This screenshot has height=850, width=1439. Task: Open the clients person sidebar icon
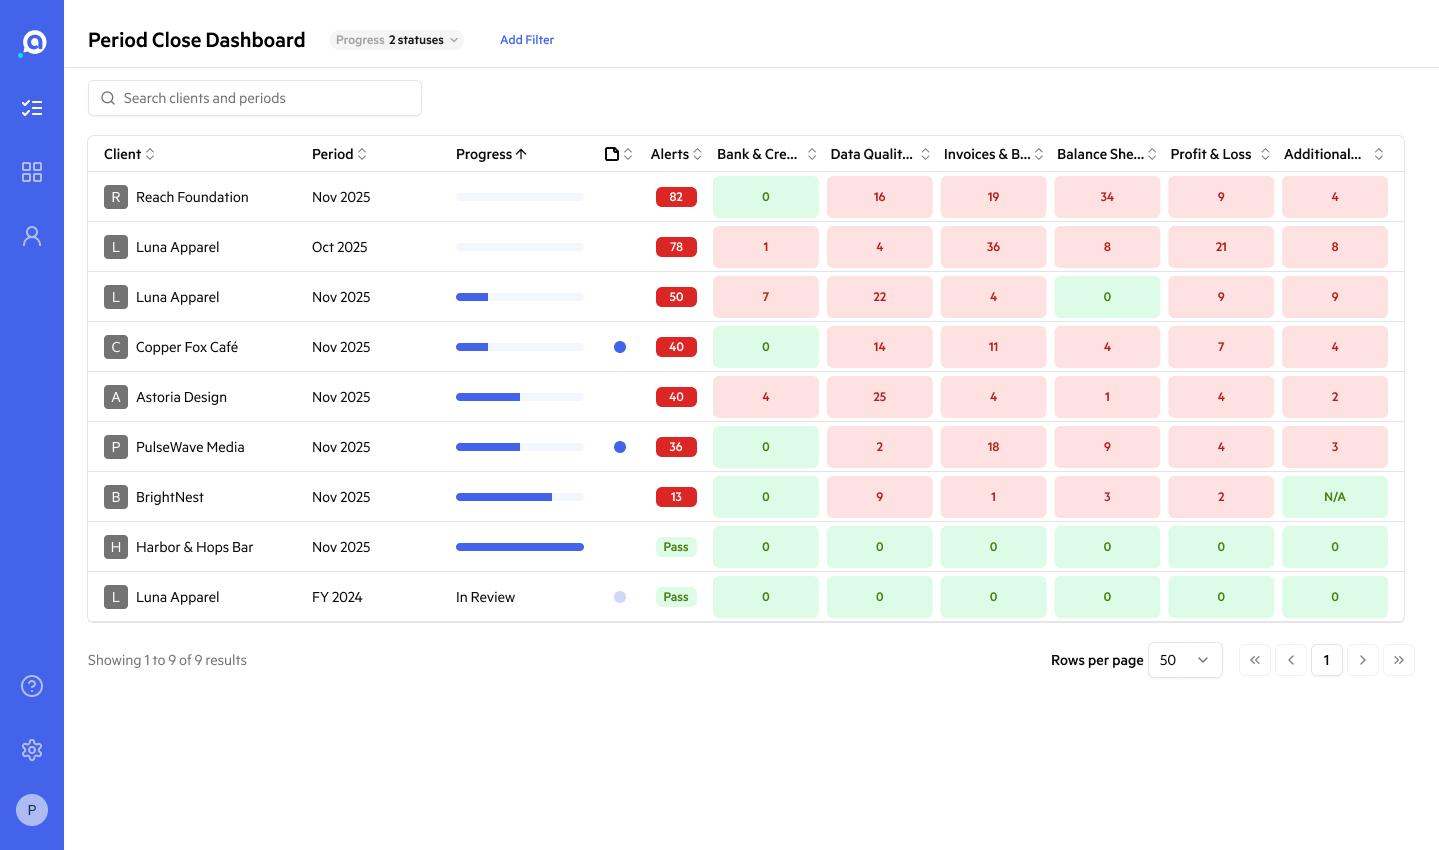click(32, 236)
